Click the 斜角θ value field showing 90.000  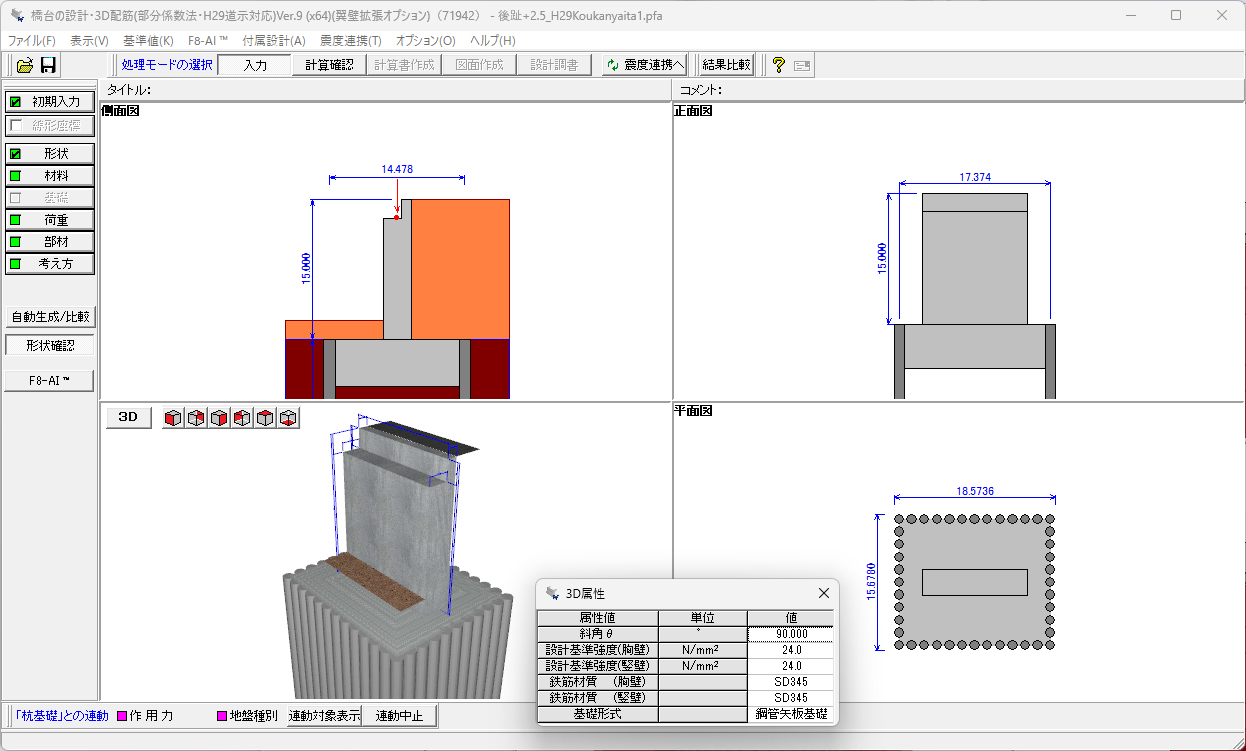[x=790, y=634]
